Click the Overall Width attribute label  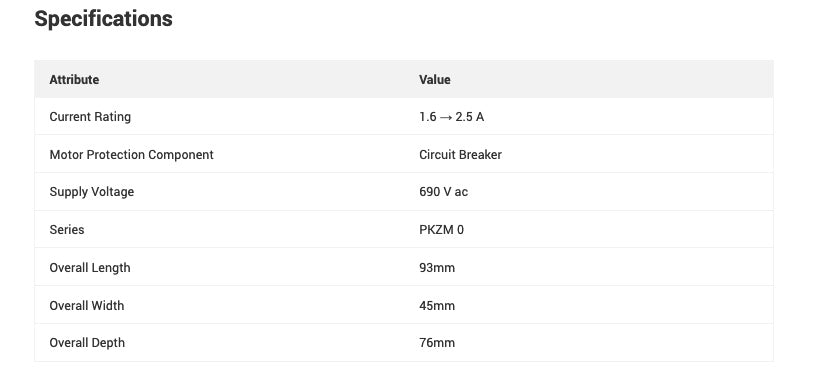(87, 306)
